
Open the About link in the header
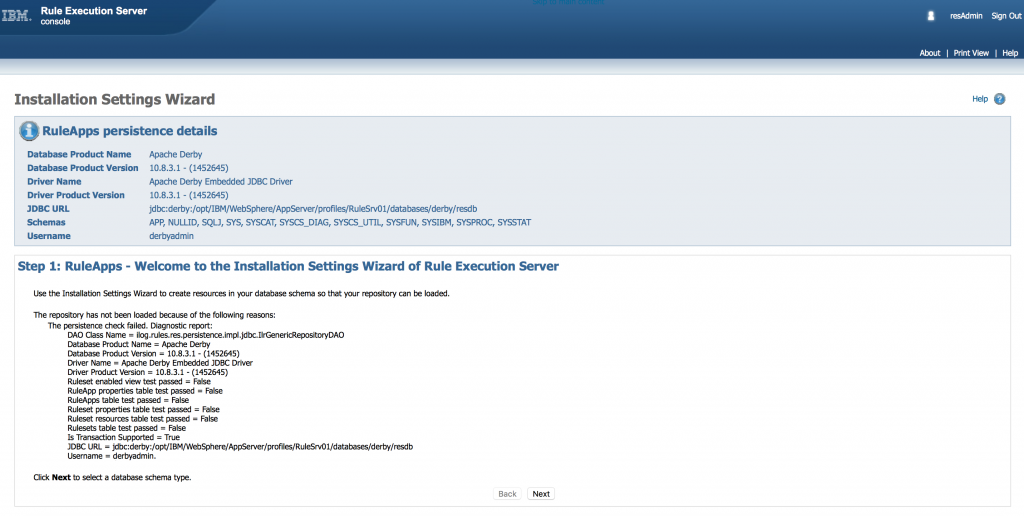(930, 53)
